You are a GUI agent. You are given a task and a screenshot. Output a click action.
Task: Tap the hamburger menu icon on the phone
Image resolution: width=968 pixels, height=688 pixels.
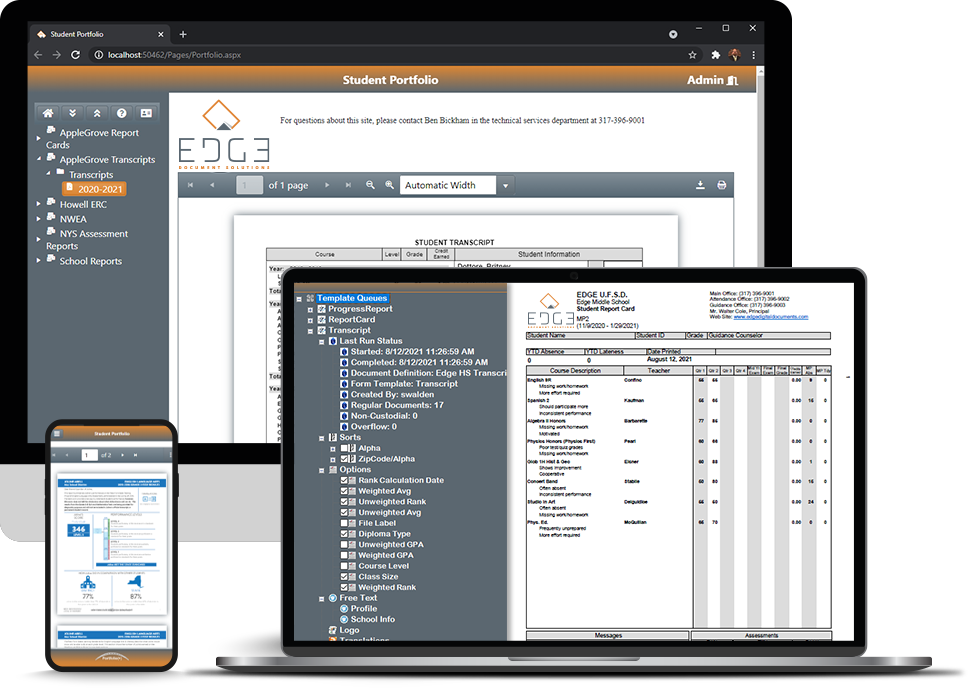tap(57, 434)
